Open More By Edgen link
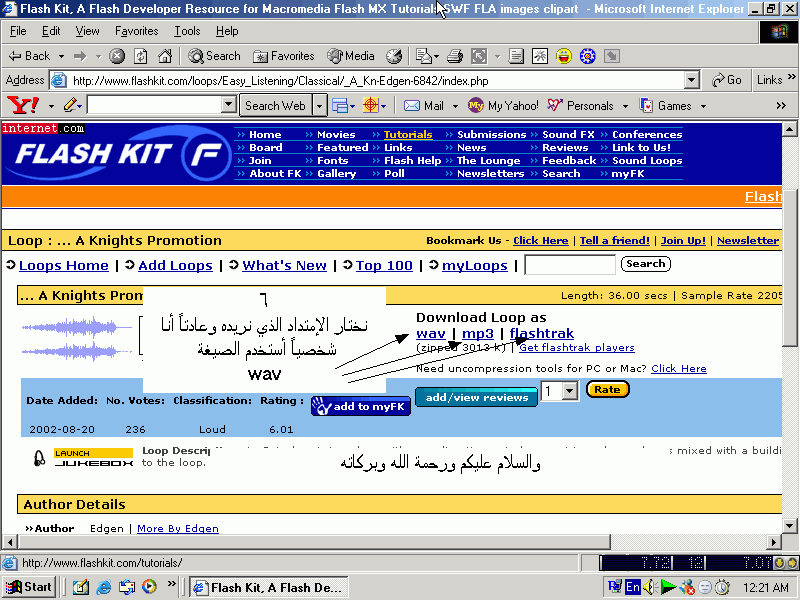The width and height of the screenshot is (800, 600). pyautogui.click(x=178, y=529)
